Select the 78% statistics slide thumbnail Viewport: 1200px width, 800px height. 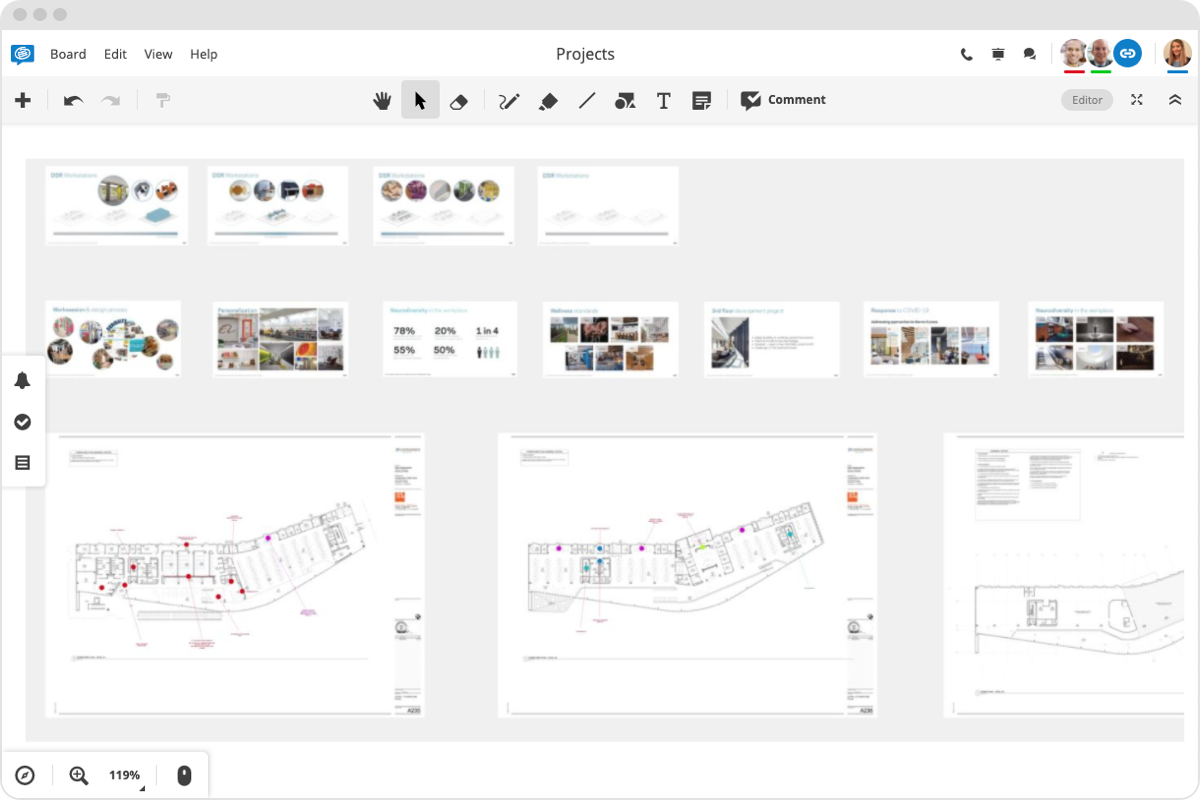[x=450, y=339]
